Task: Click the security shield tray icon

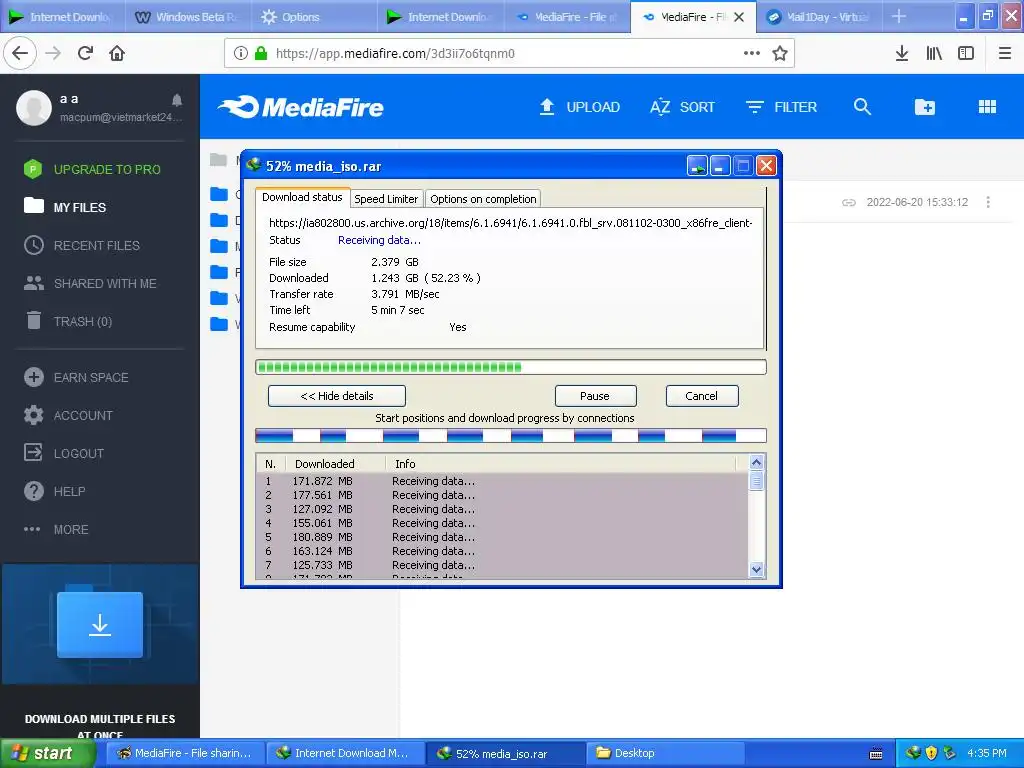Action: tap(931, 753)
